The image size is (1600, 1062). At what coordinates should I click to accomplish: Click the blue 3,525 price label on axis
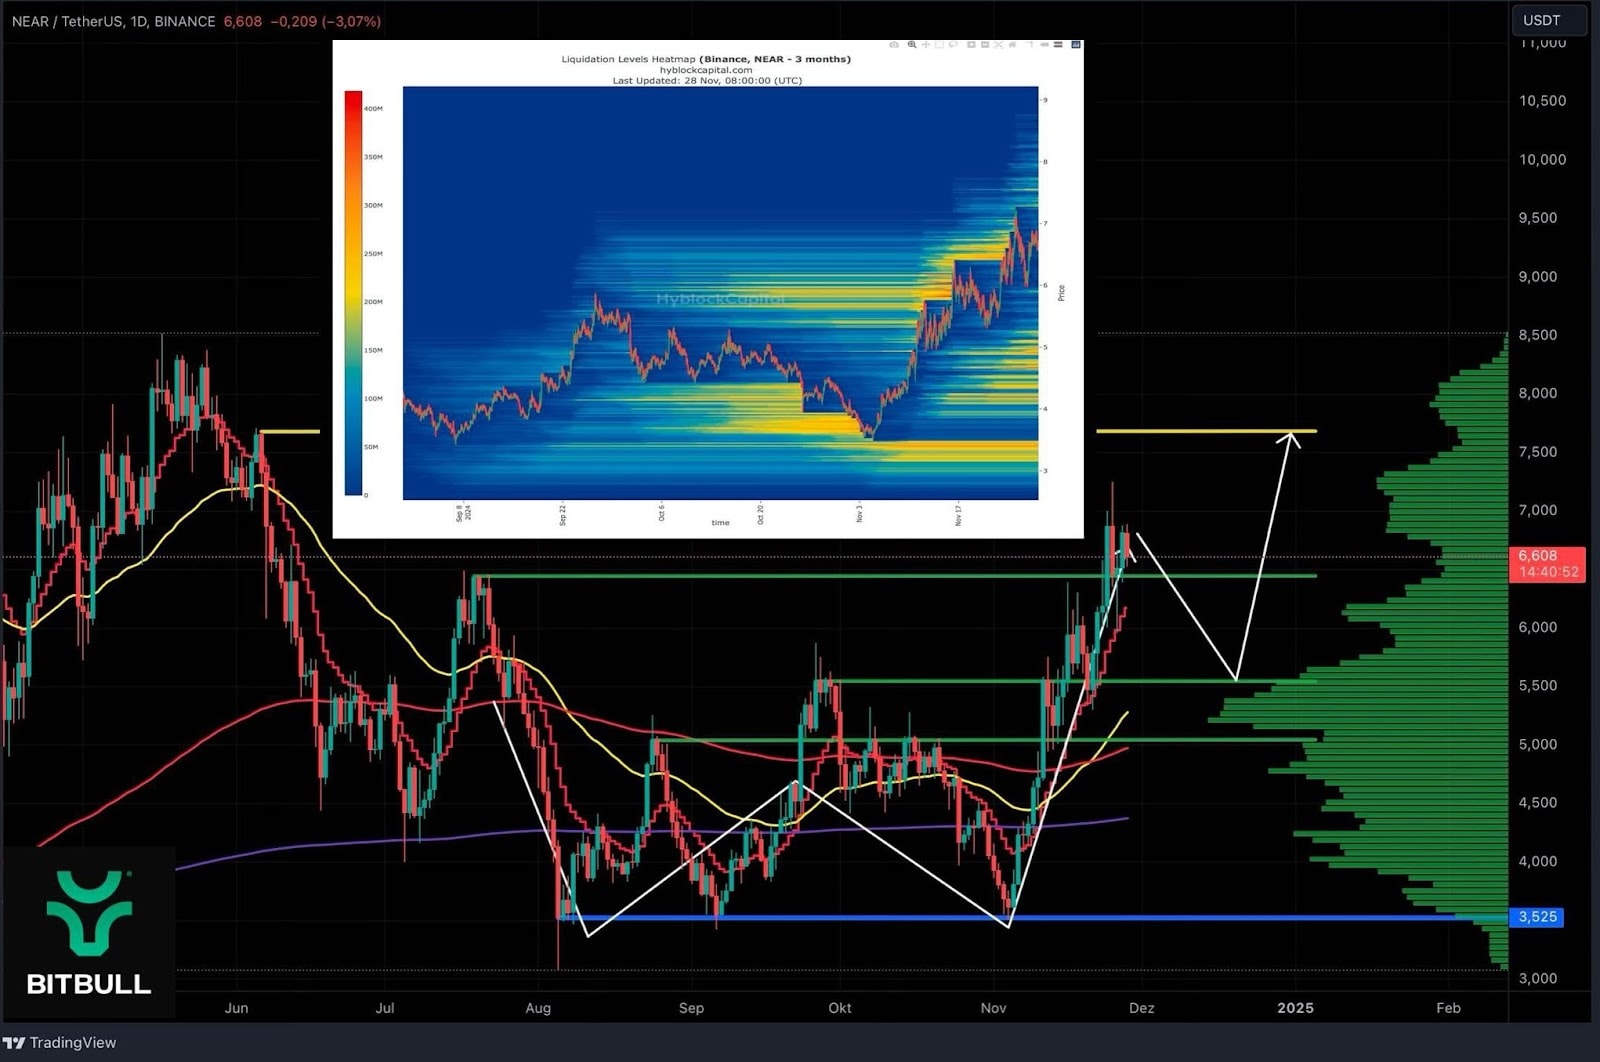pyautogui.click(x=1538, y=917)
